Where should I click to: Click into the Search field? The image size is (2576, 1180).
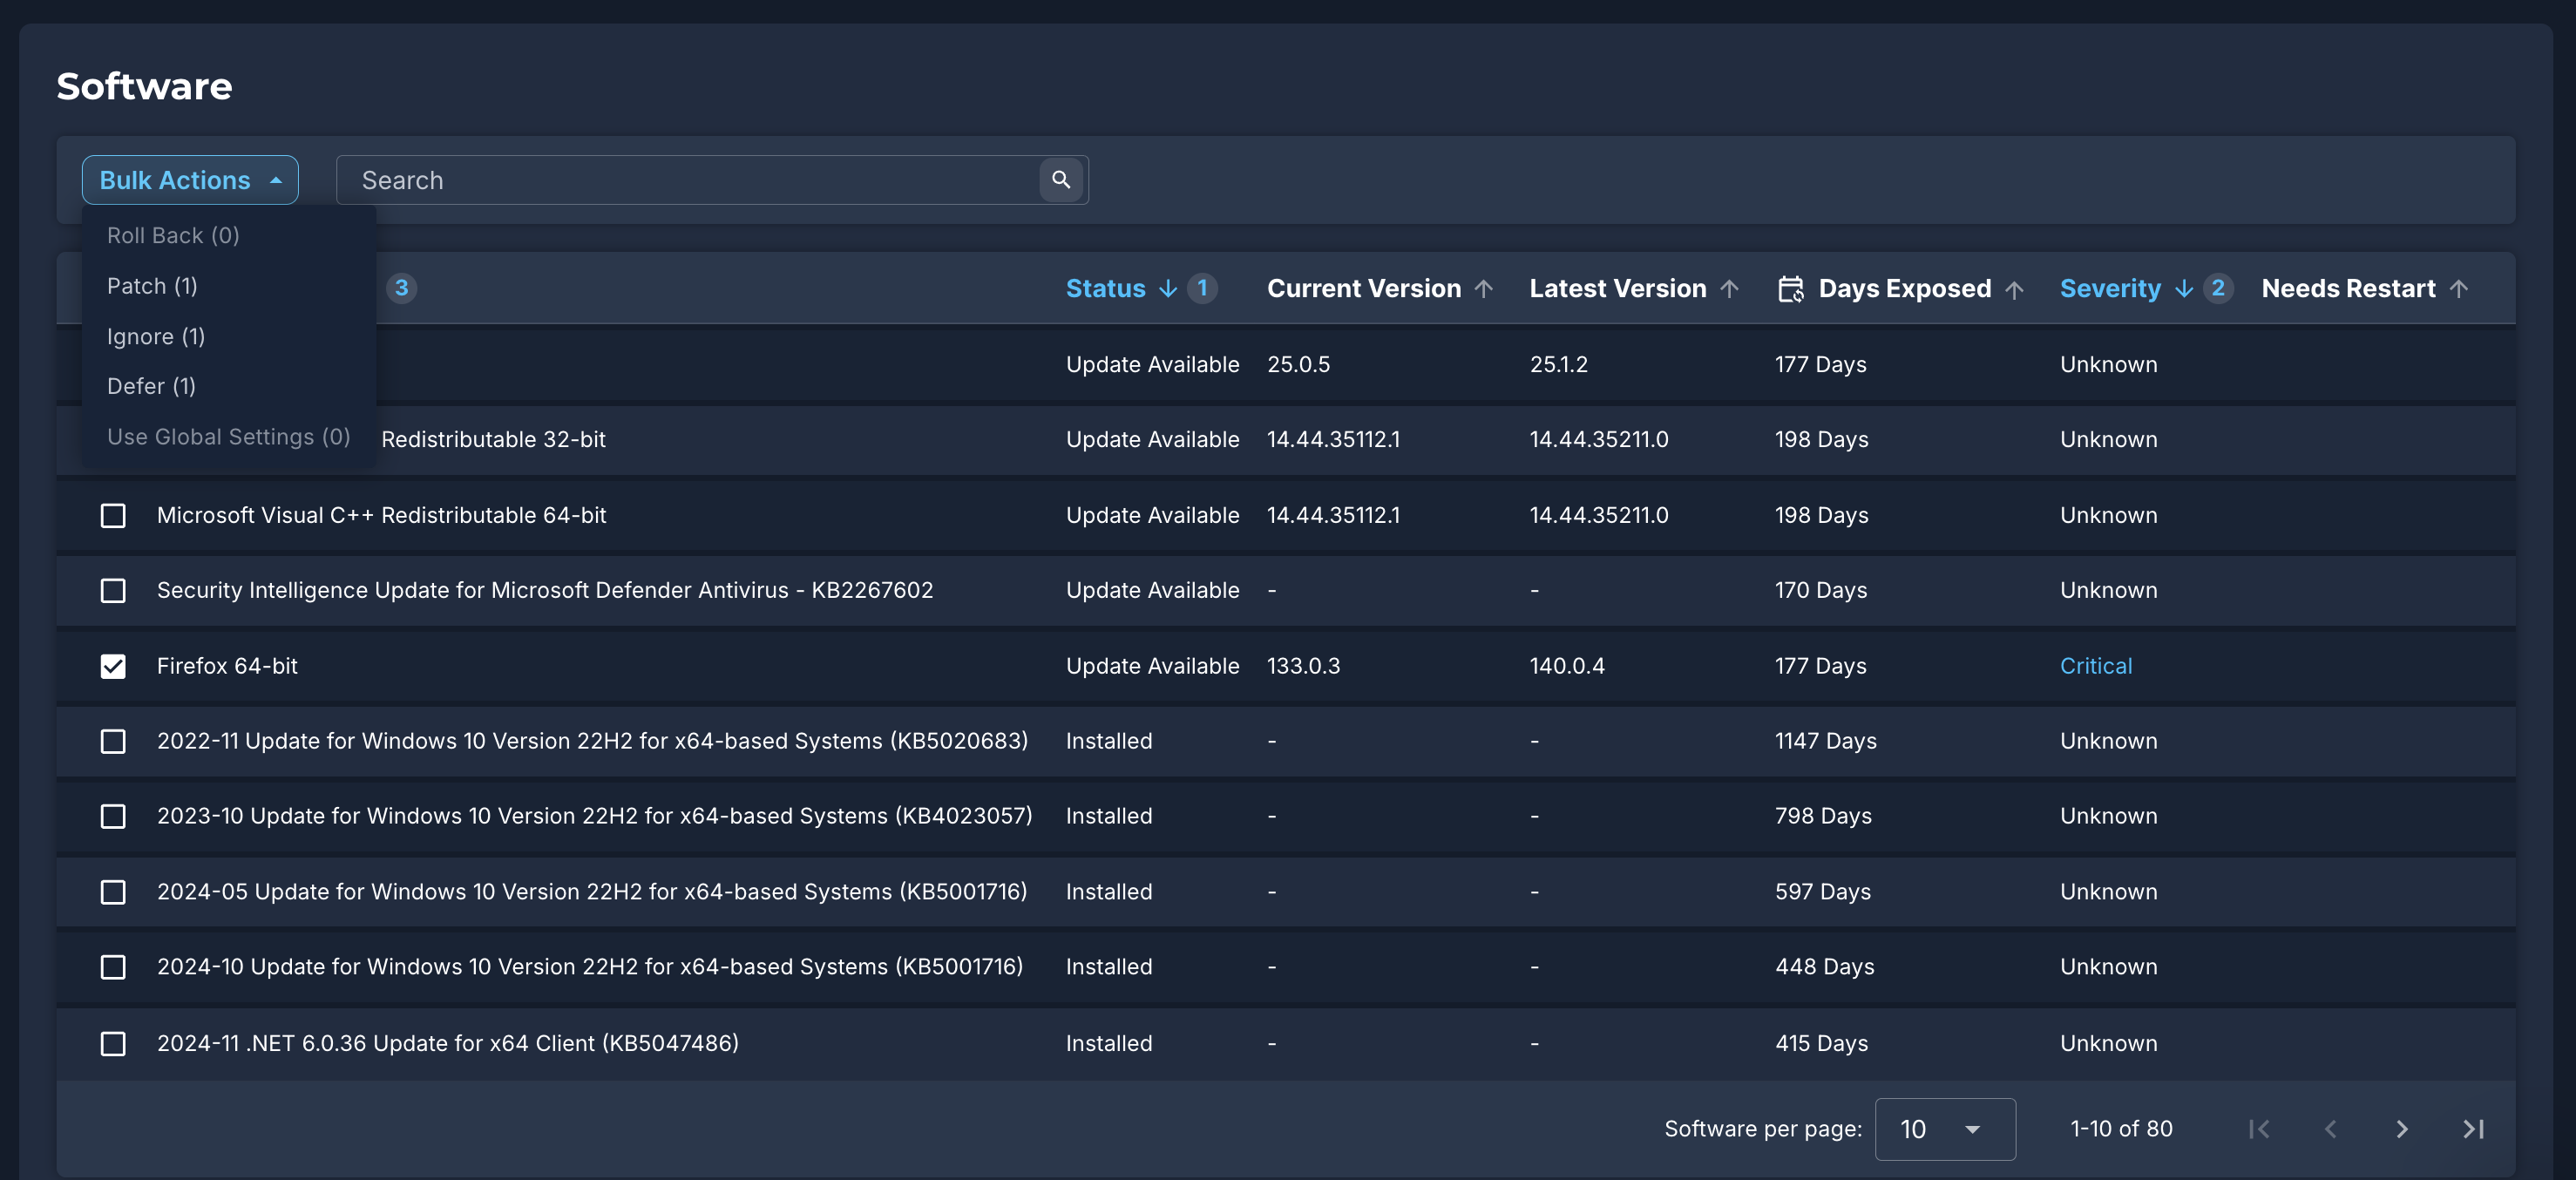[690, 180]
